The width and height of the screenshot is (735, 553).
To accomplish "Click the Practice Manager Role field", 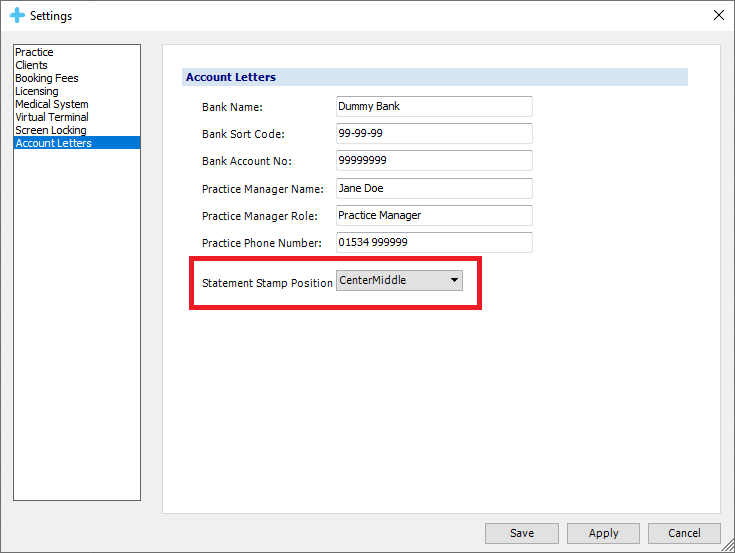I will click(x=434, y=215).
